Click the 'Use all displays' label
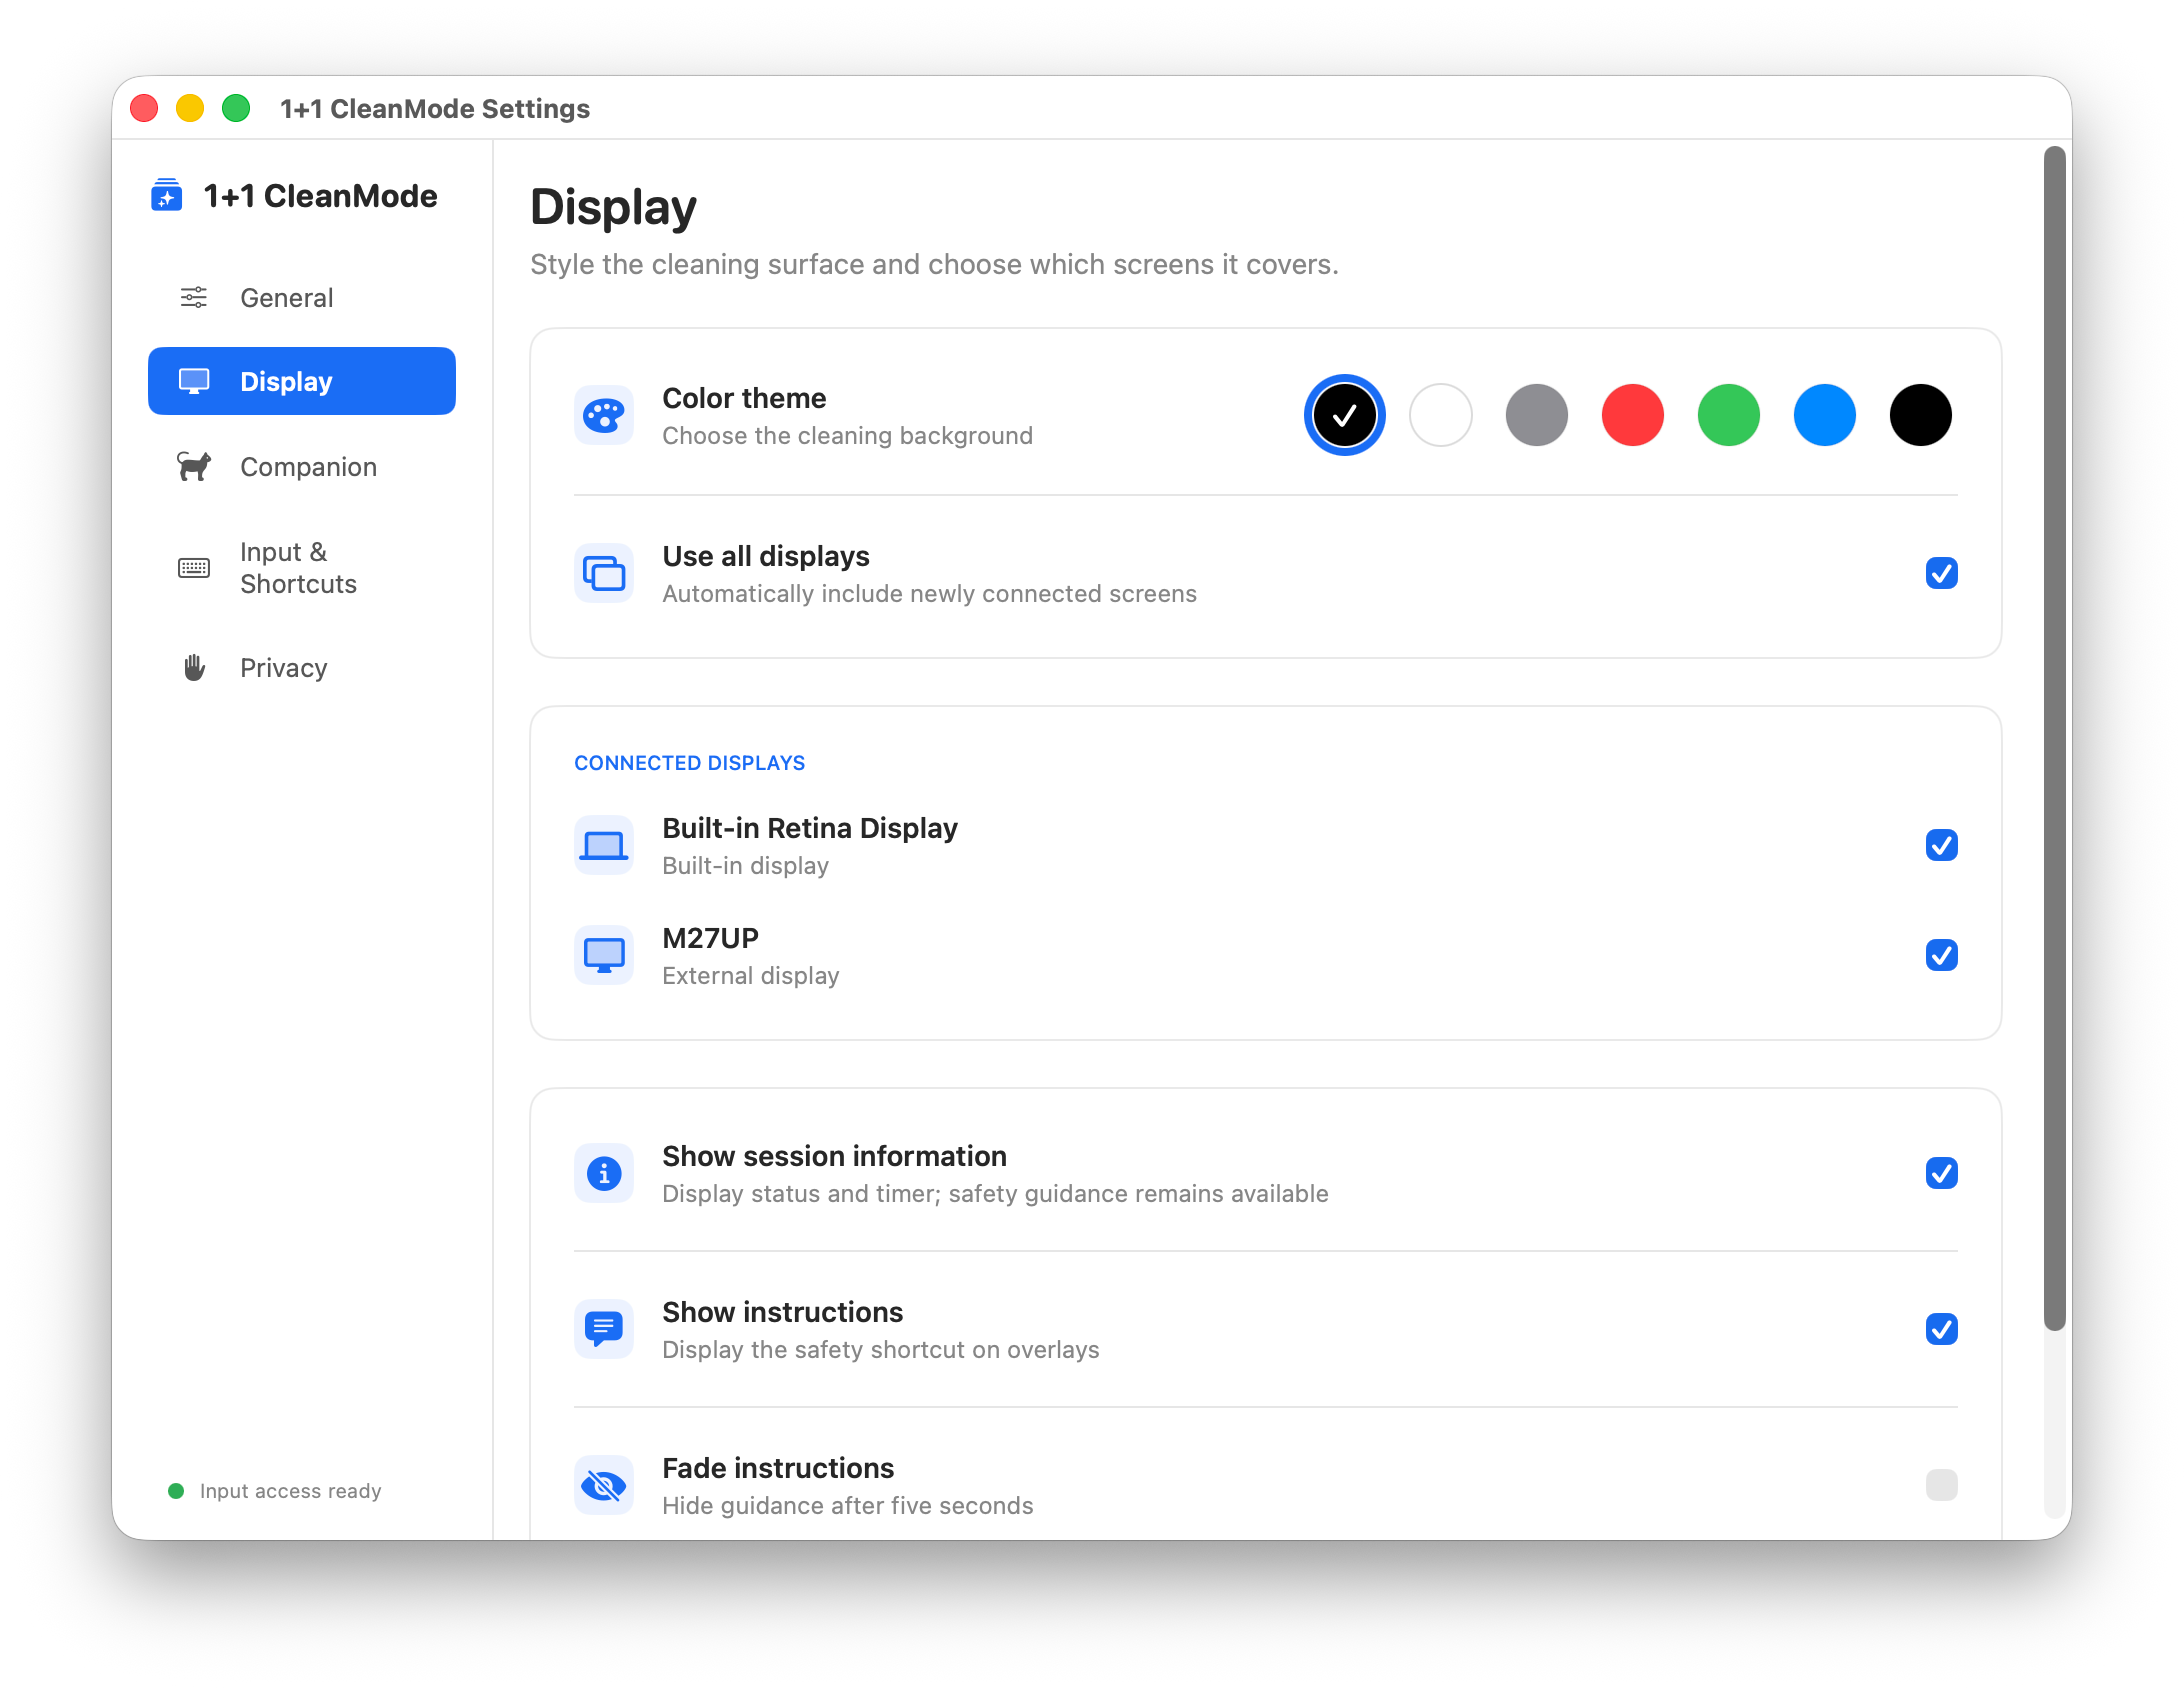This screenshot has width=2184, height=1688. point(766,556)
